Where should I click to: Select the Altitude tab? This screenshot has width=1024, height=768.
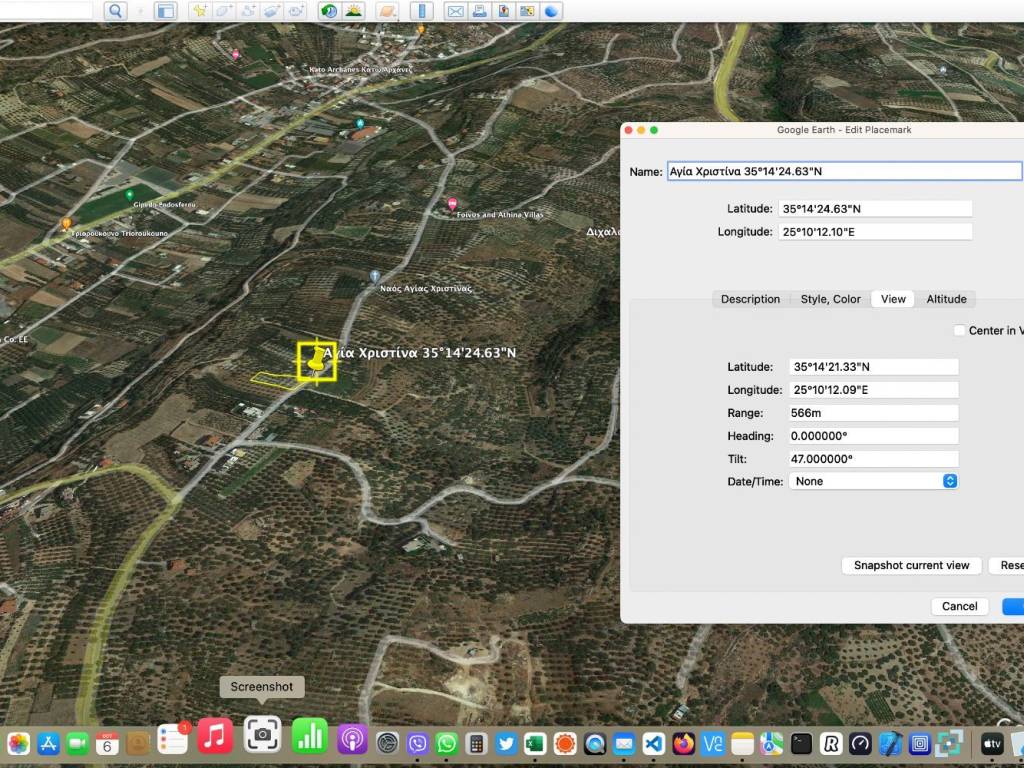pos(946,299)
